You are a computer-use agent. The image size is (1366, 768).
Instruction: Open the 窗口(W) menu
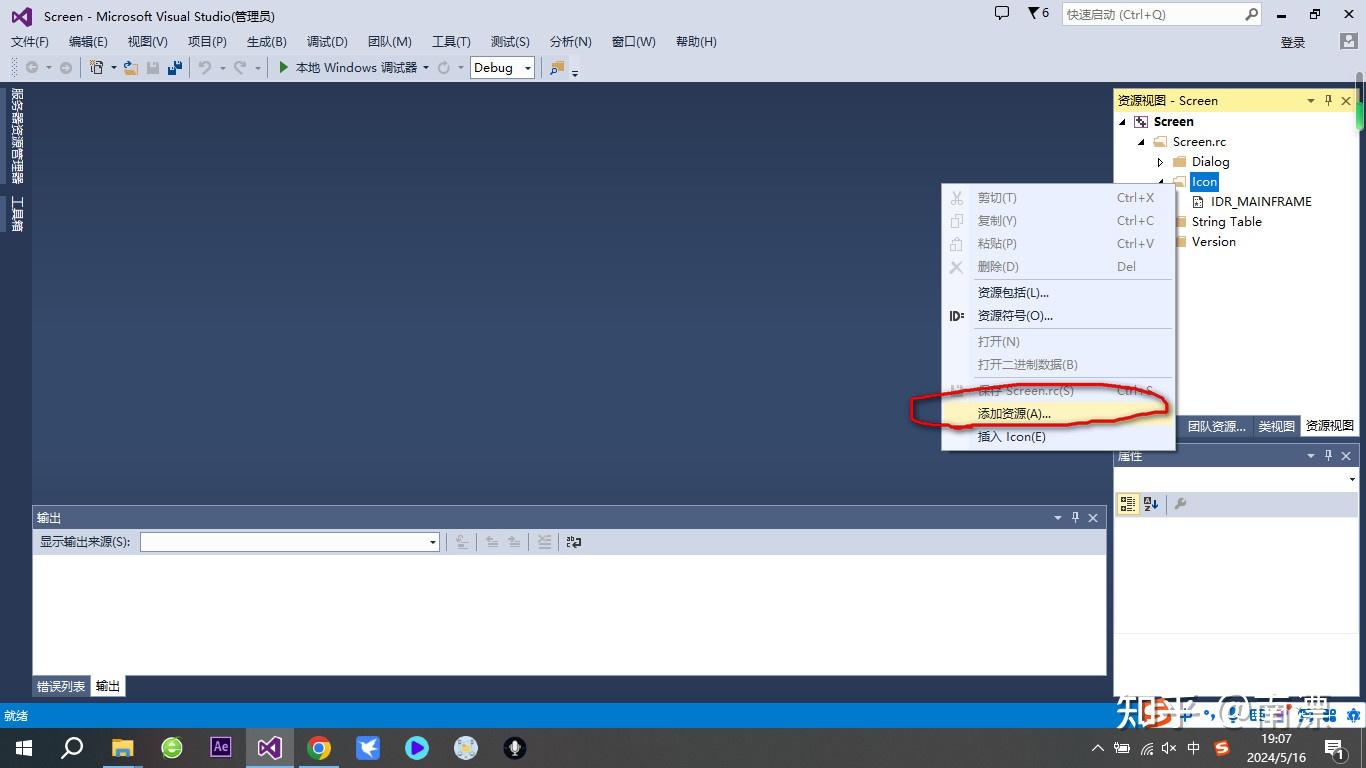coord(633,42)
